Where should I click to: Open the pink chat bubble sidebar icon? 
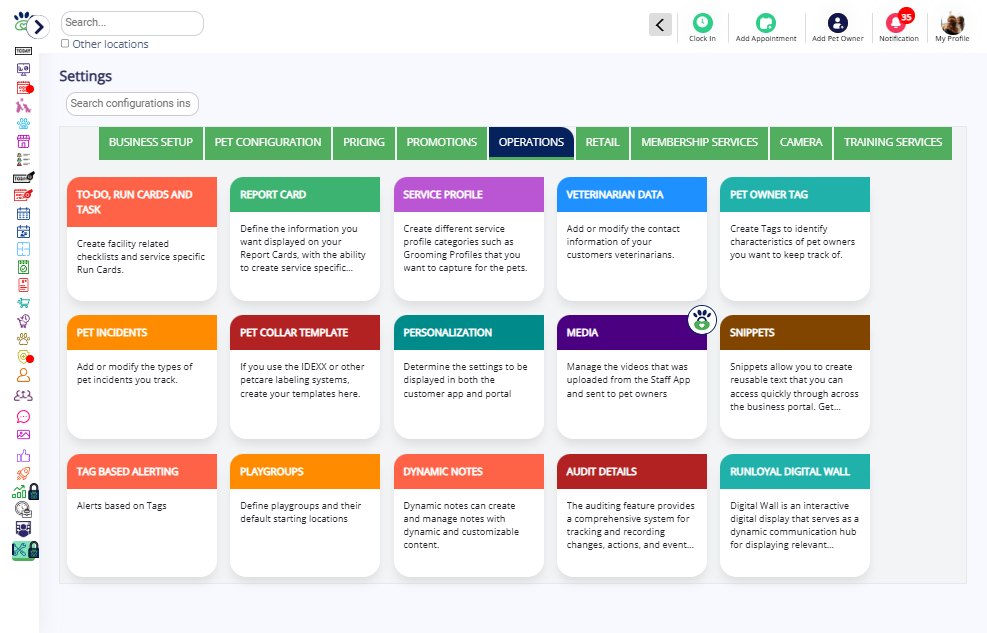click(x=23, y=417)
